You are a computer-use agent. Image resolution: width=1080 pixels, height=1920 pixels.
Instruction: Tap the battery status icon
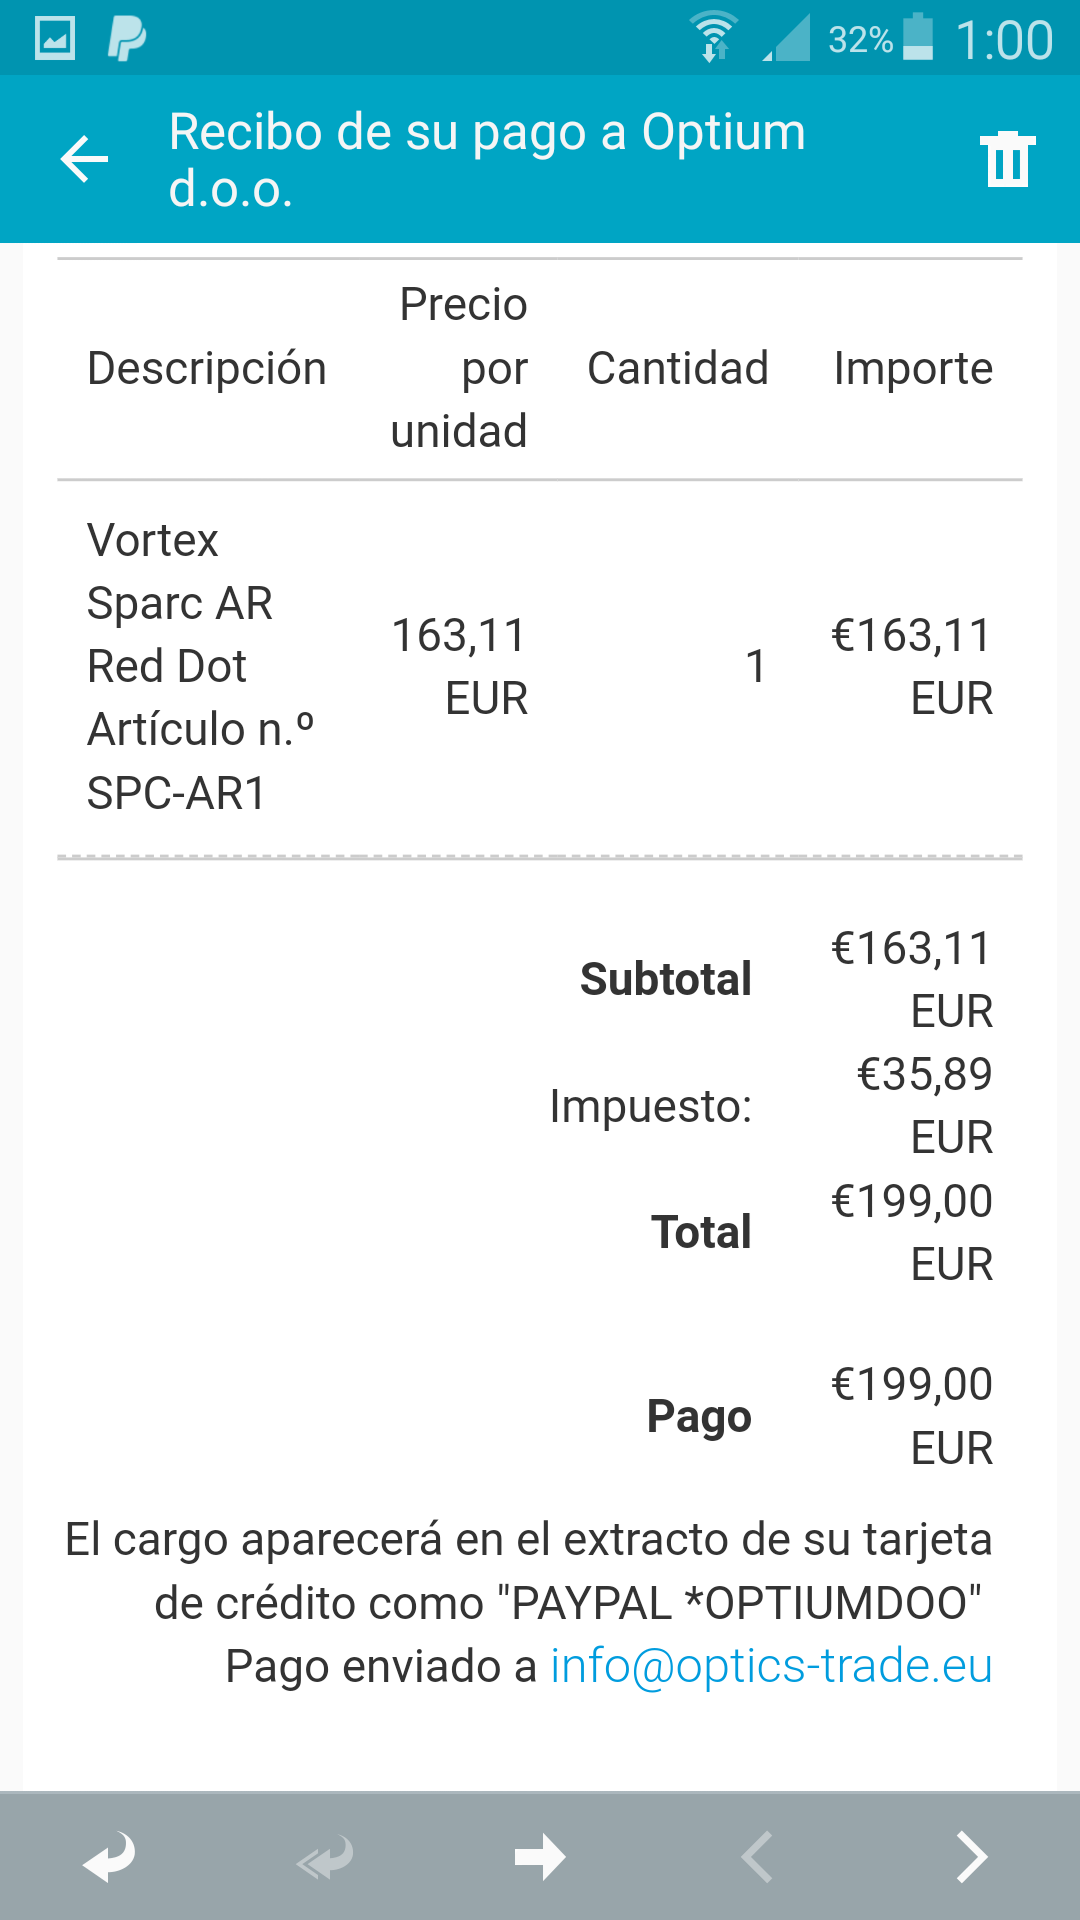[x=917, y=39]
